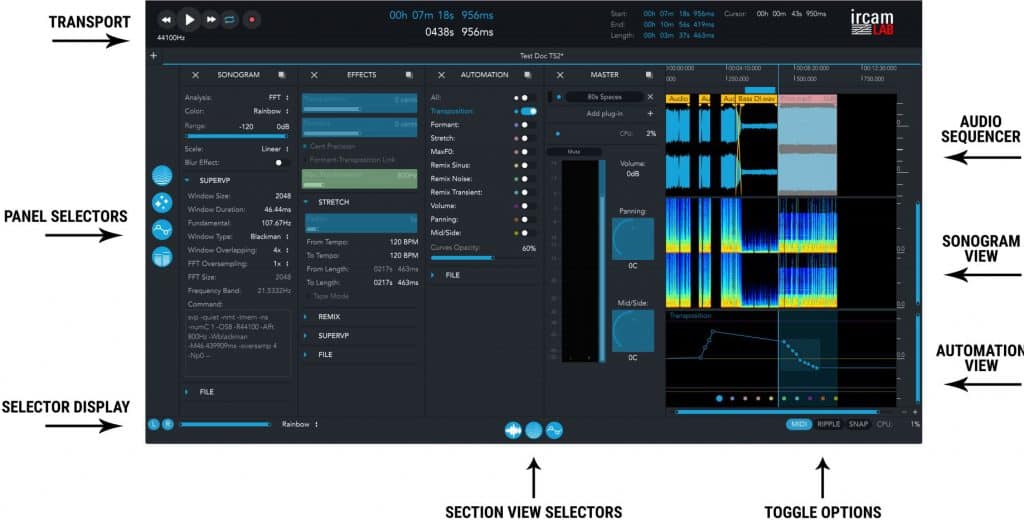Screen dimensions: 1024x520
Task: Click the Command text box in Sonogram
Action: pyautogui.click(x=237, y=343)
